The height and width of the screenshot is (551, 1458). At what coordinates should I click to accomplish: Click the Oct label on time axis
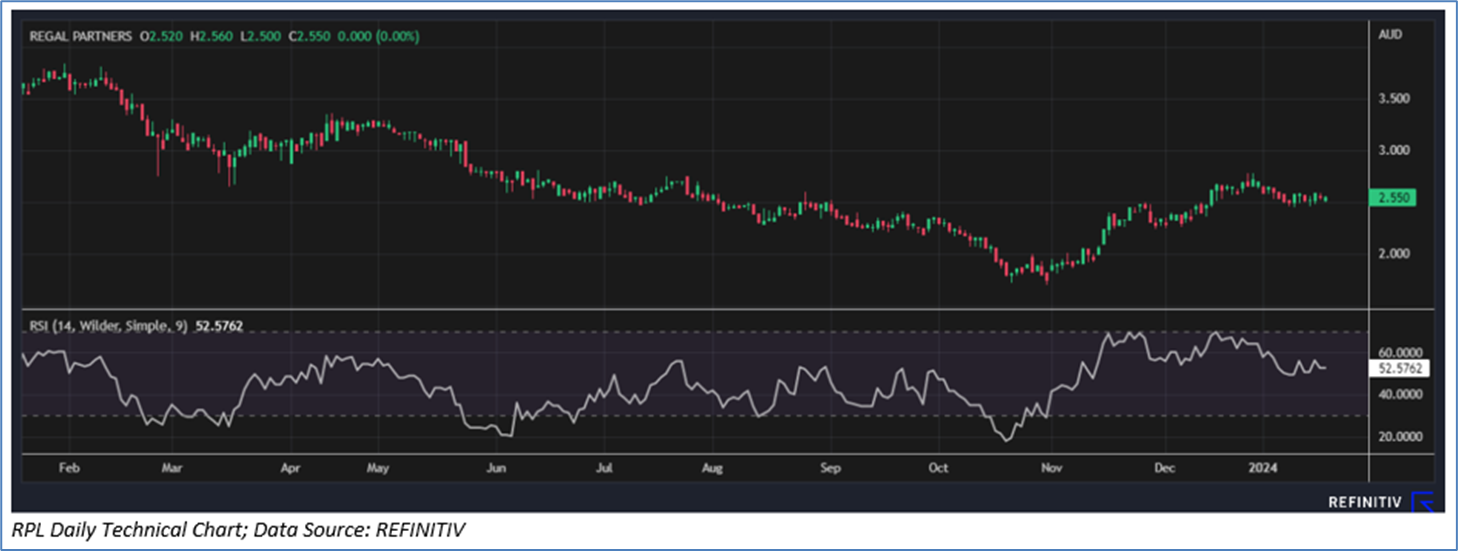click(x=938, y=467)
